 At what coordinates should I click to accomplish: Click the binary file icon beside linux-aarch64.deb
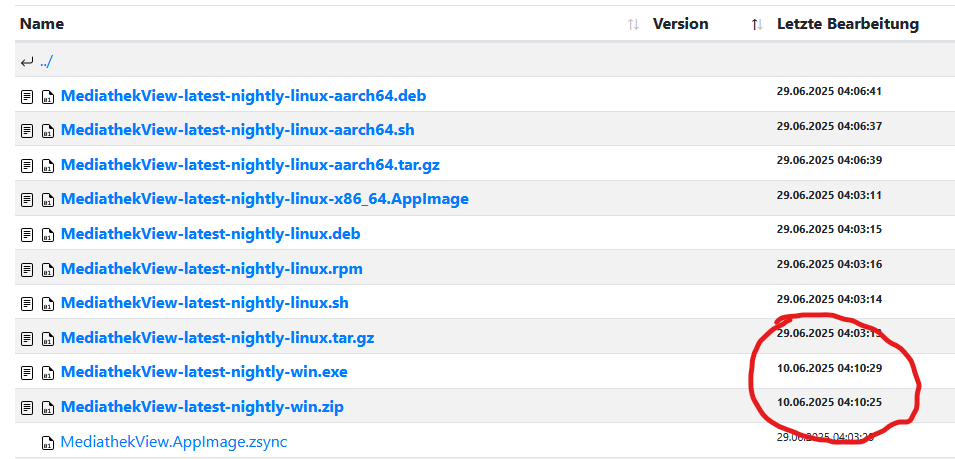[x=47, y=97]
